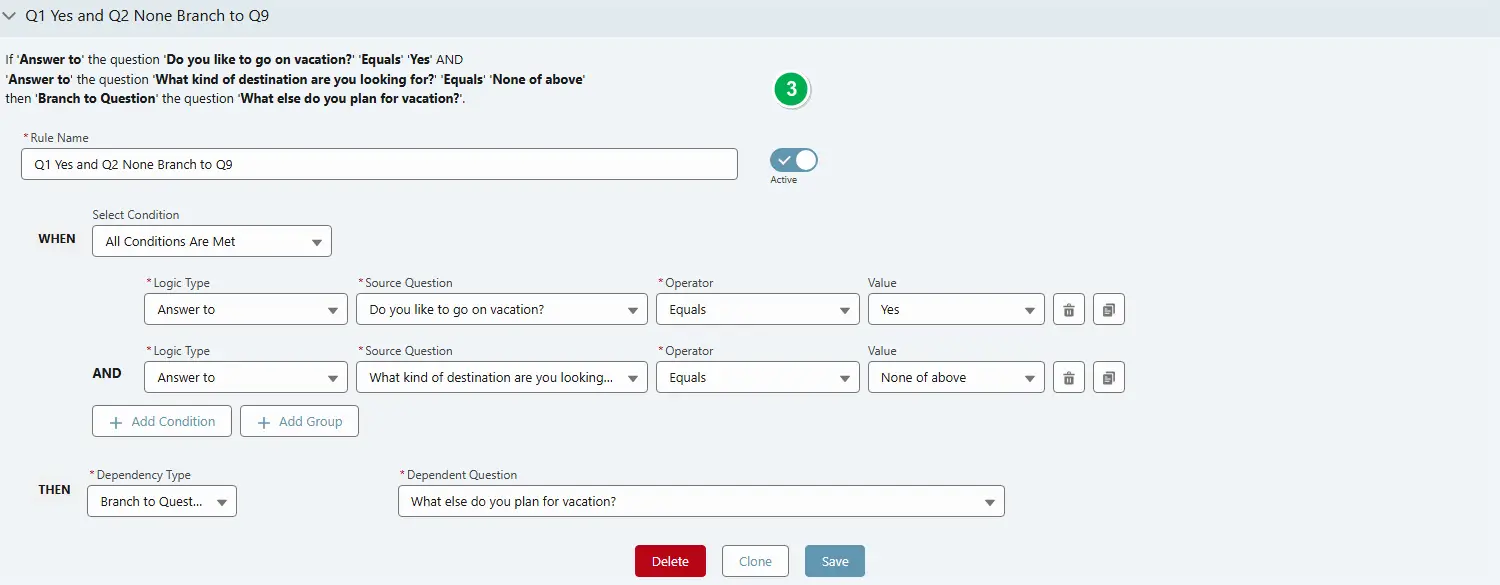
Task: Click inside the Rule Name field
Action: point(379,164)
